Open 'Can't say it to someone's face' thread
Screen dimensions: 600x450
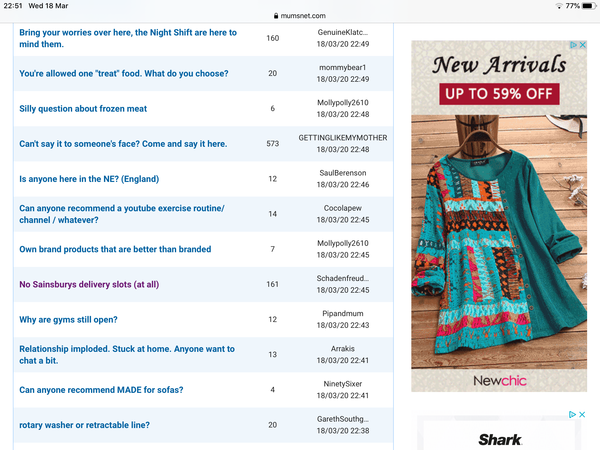[x=123, y=144]
